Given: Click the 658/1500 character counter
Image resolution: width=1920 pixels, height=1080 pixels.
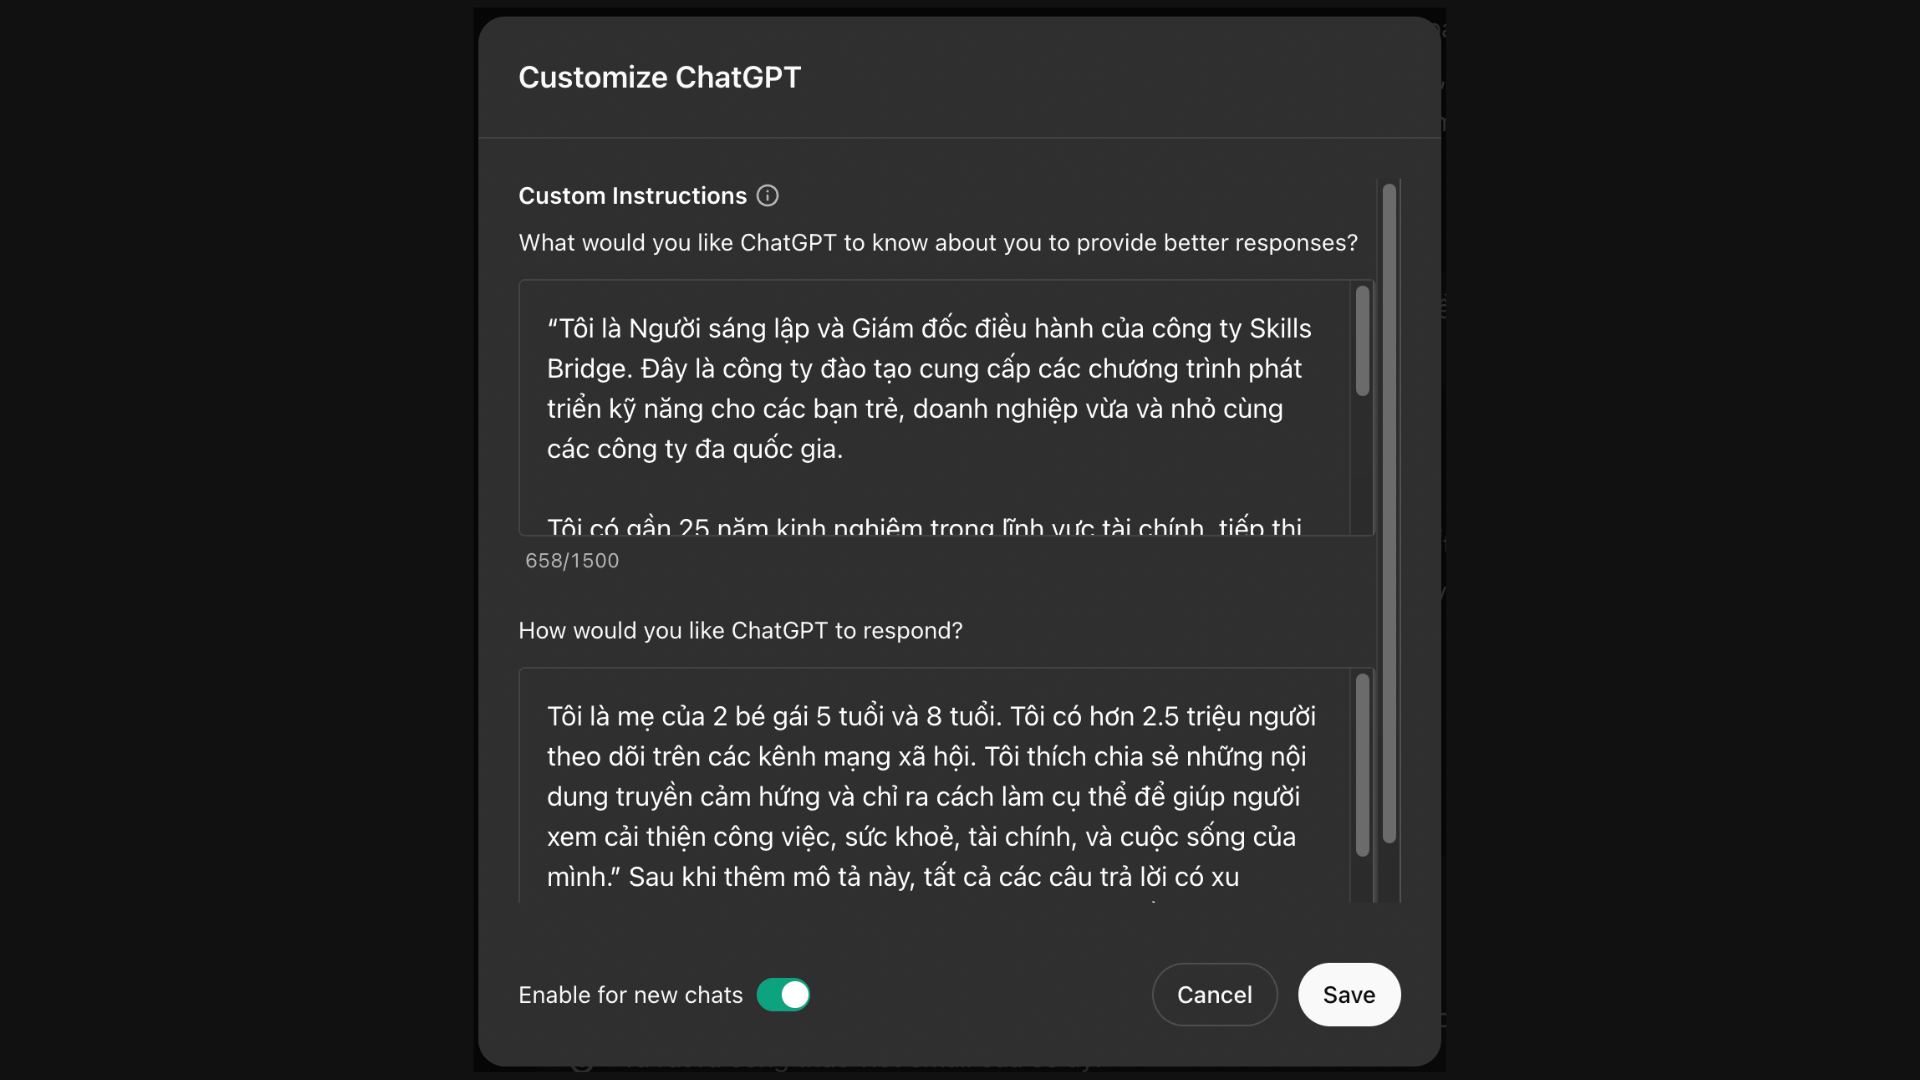Looking at the screenshot, I should 572,561.
